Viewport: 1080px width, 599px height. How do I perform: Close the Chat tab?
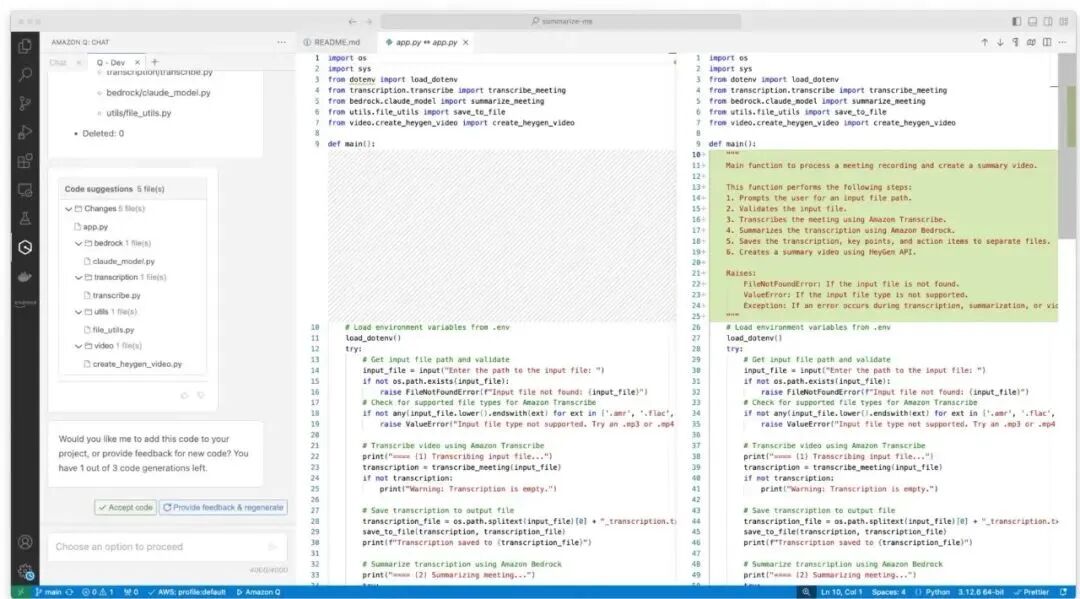click(x=78, y=62)
